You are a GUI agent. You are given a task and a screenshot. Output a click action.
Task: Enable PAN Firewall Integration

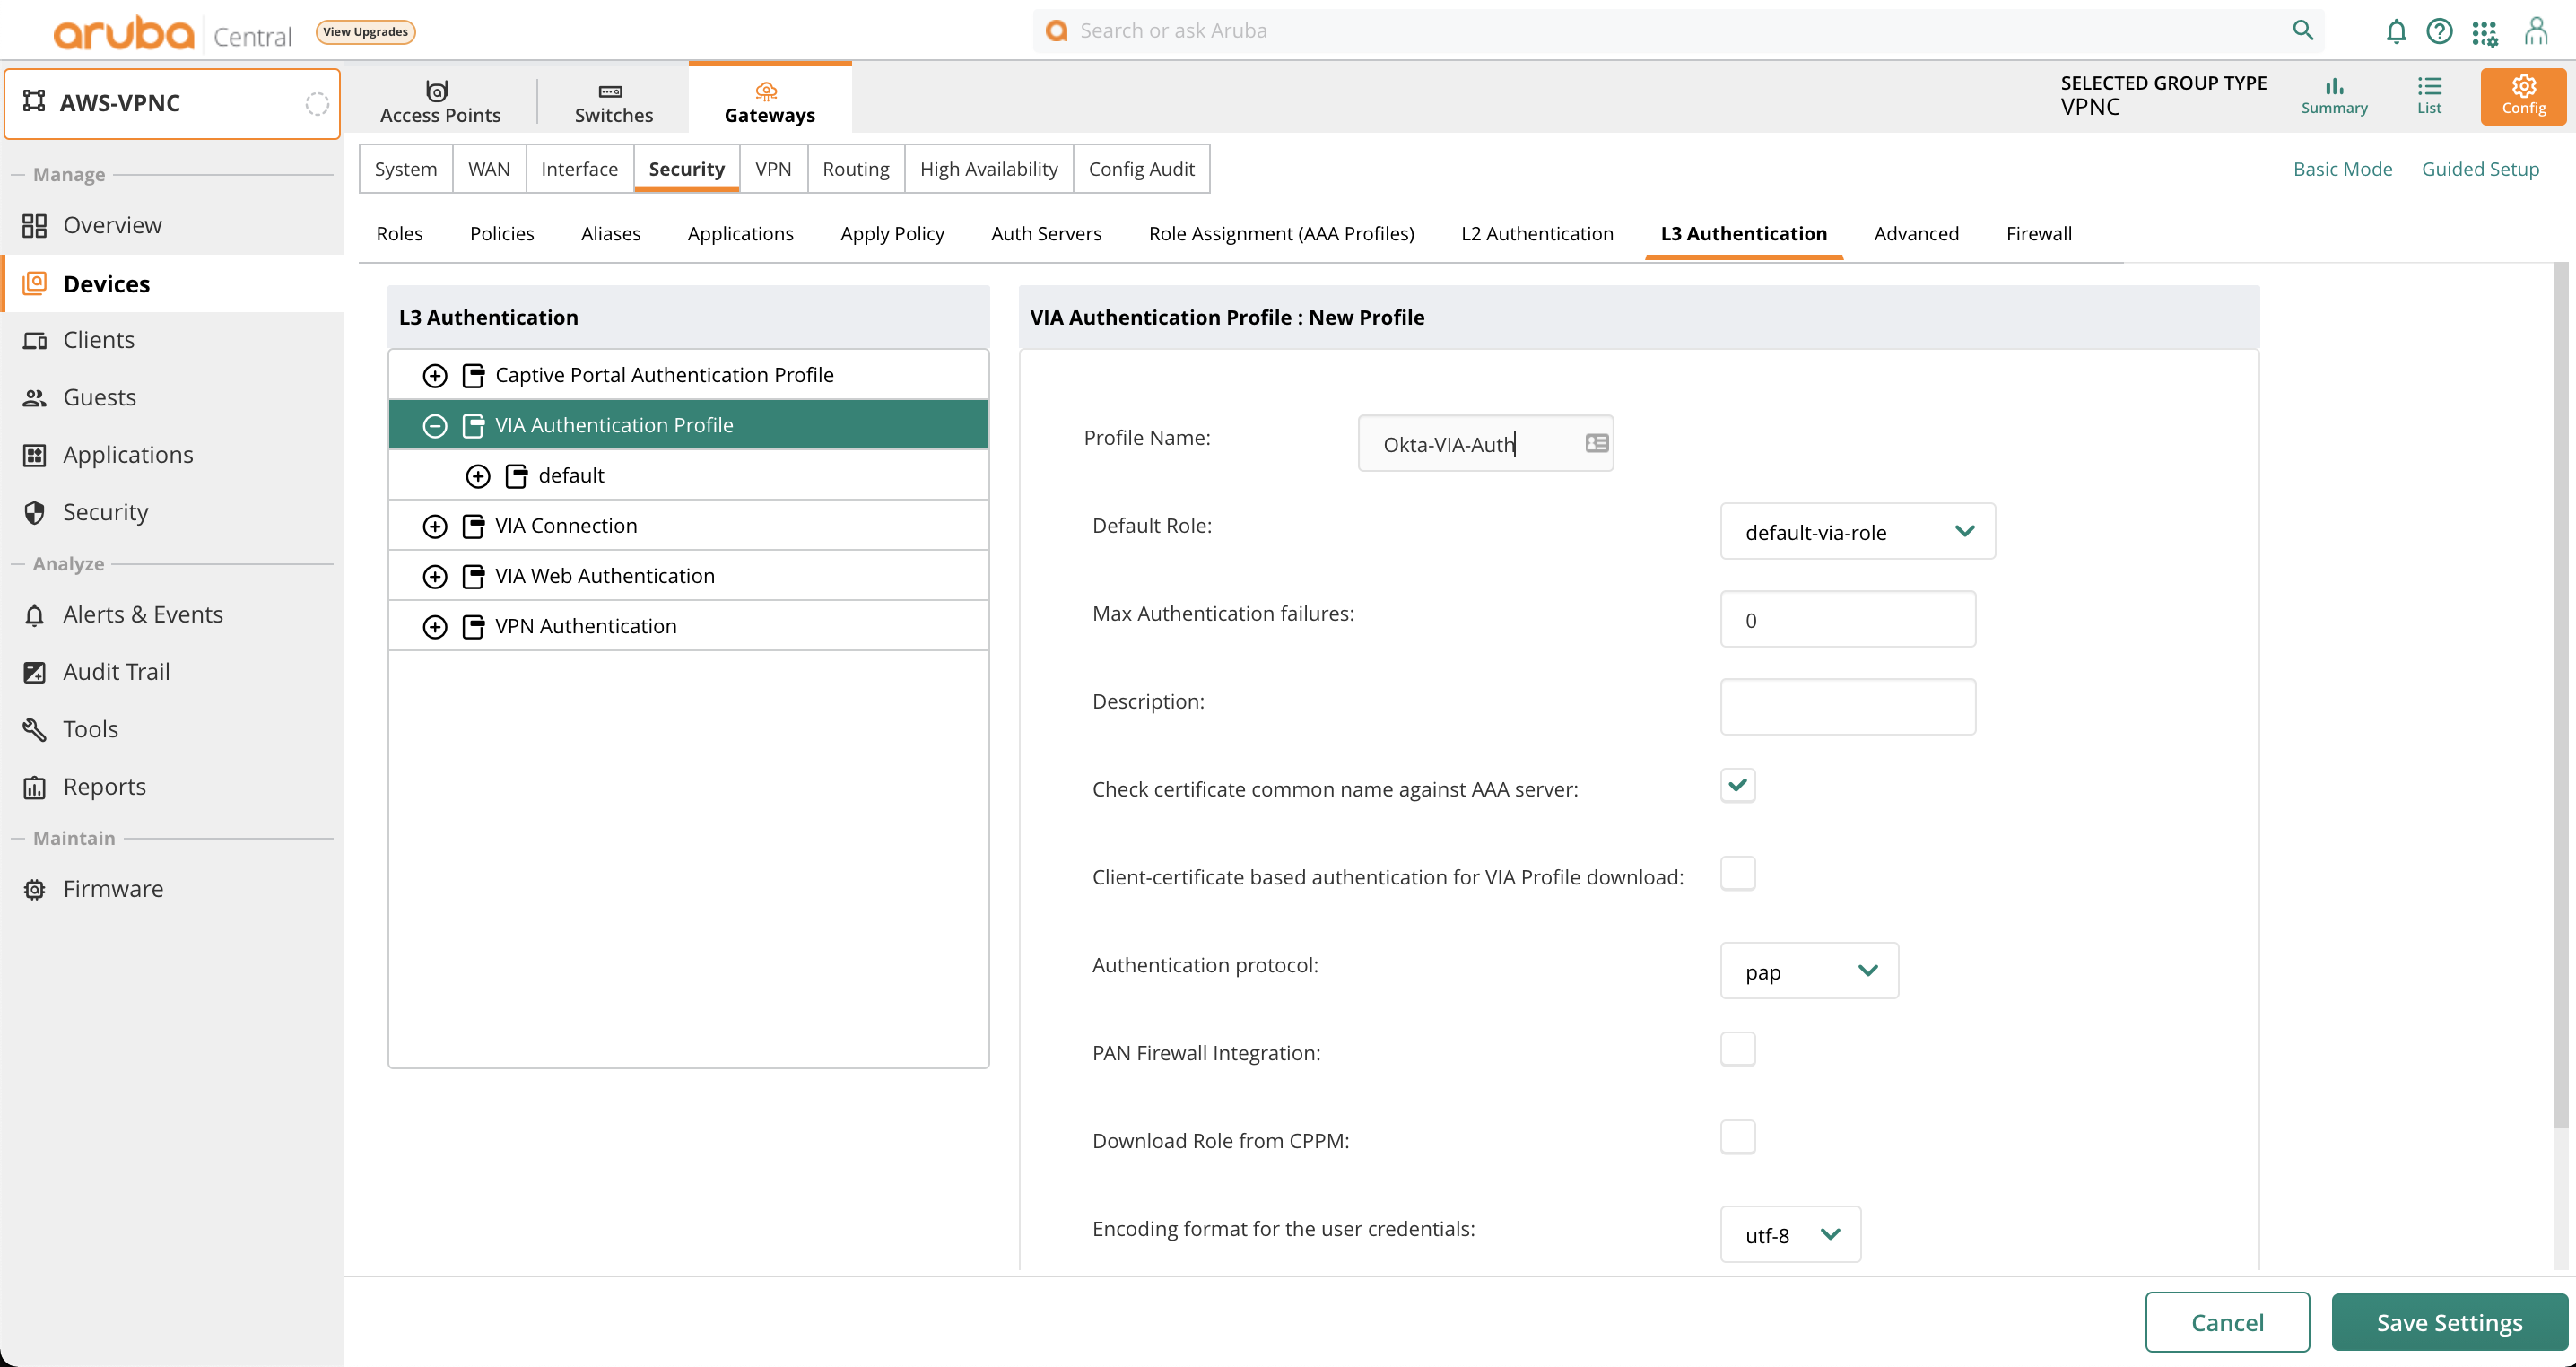coord(1737,1048)
